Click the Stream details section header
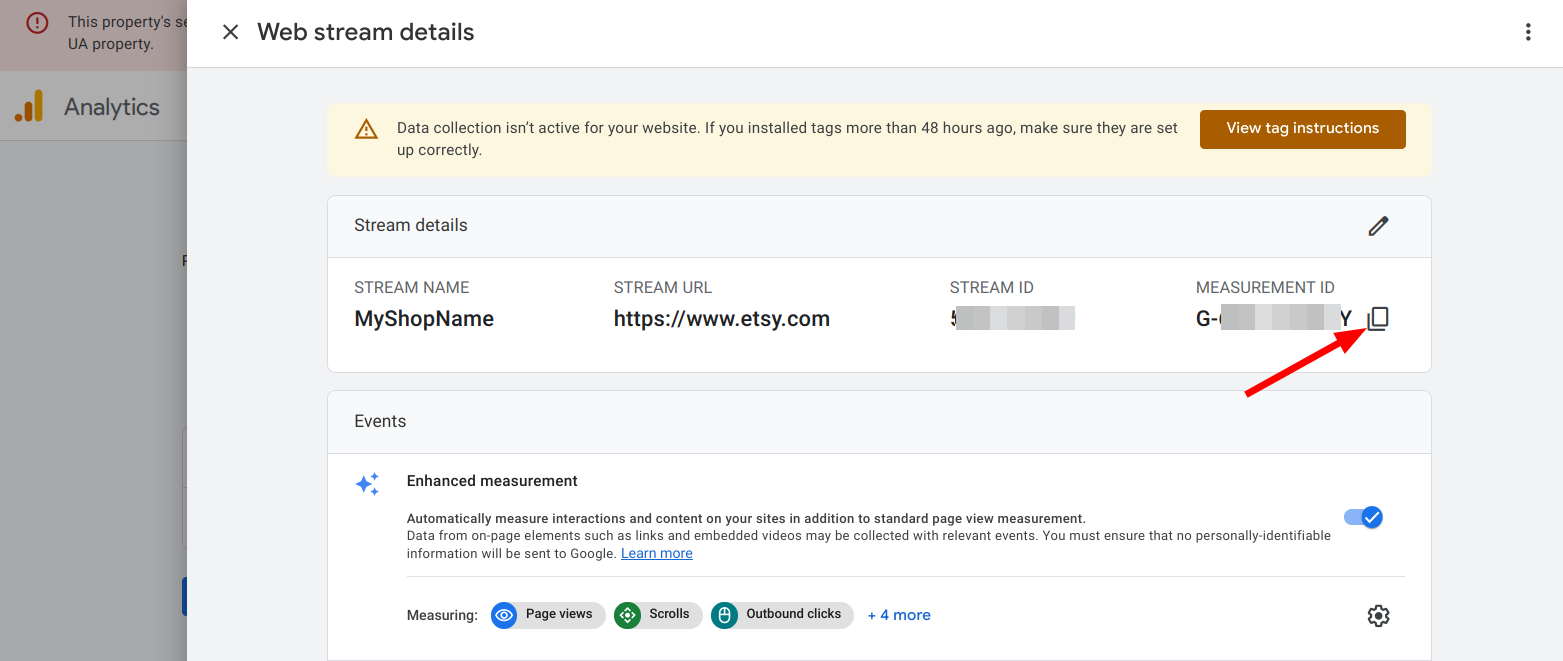Viewport: 1563px width, 661px height. click(x=410, y=224)
